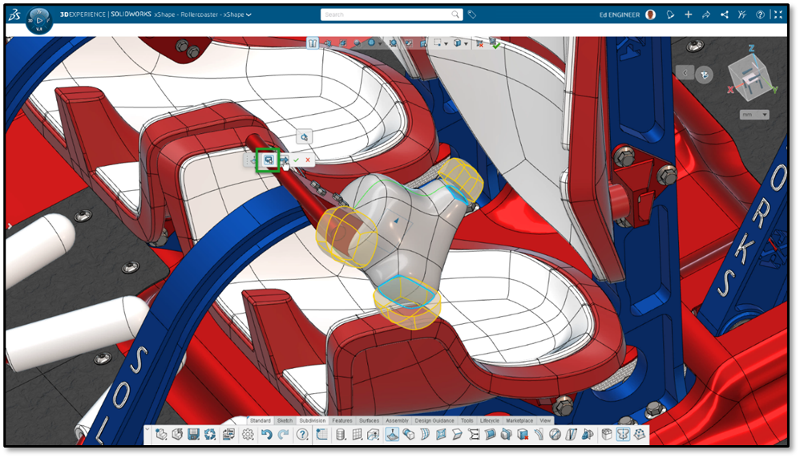Viewport: 800px width, 458px height.
Task: Click the Undo arrow in bottom toolbar
Action: [269, 435]
